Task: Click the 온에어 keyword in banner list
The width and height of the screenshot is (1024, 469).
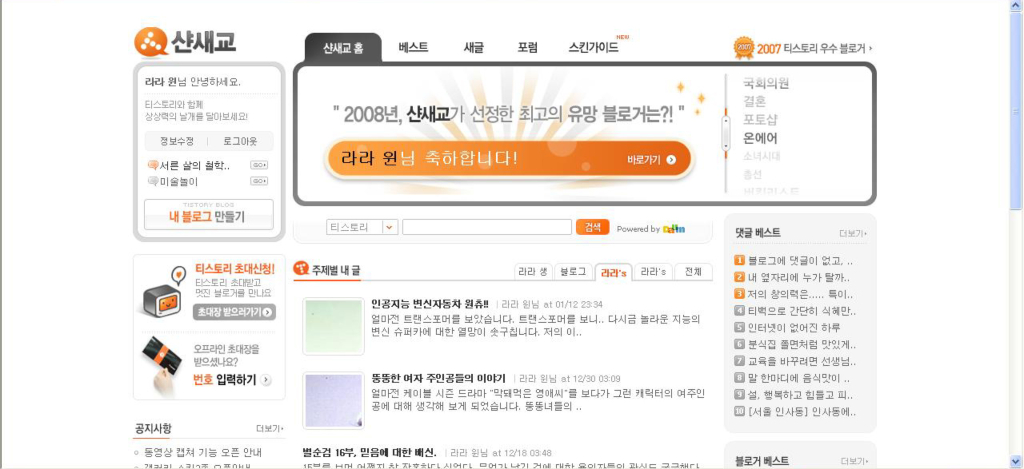Action: [760, 138]
